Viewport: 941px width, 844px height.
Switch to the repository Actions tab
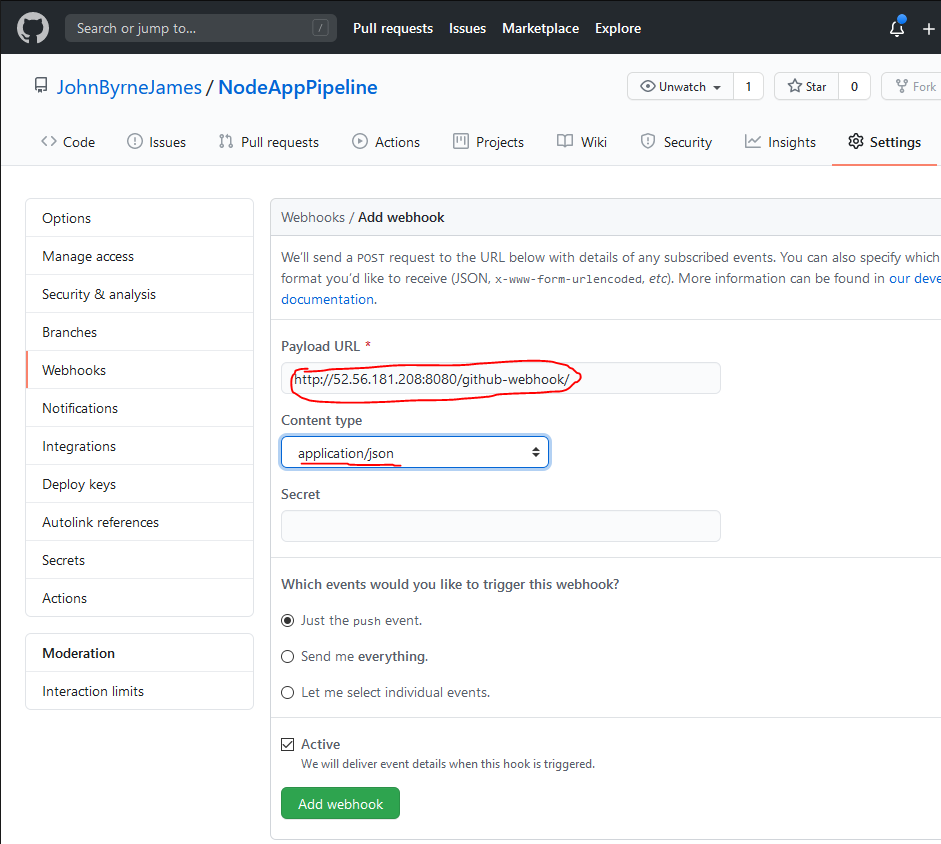(x=386, y=142)
